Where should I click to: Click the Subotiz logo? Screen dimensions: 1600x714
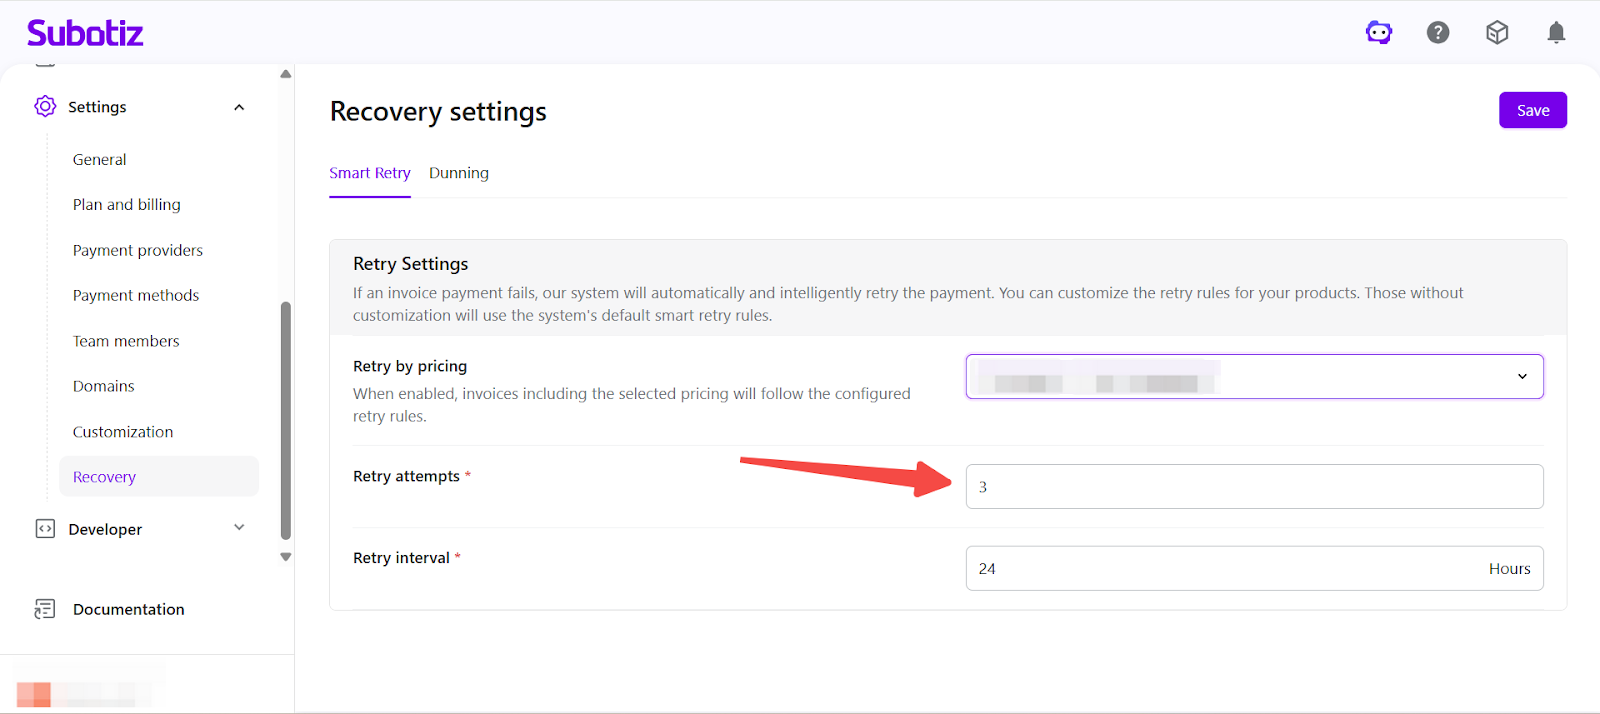point(85,33)
